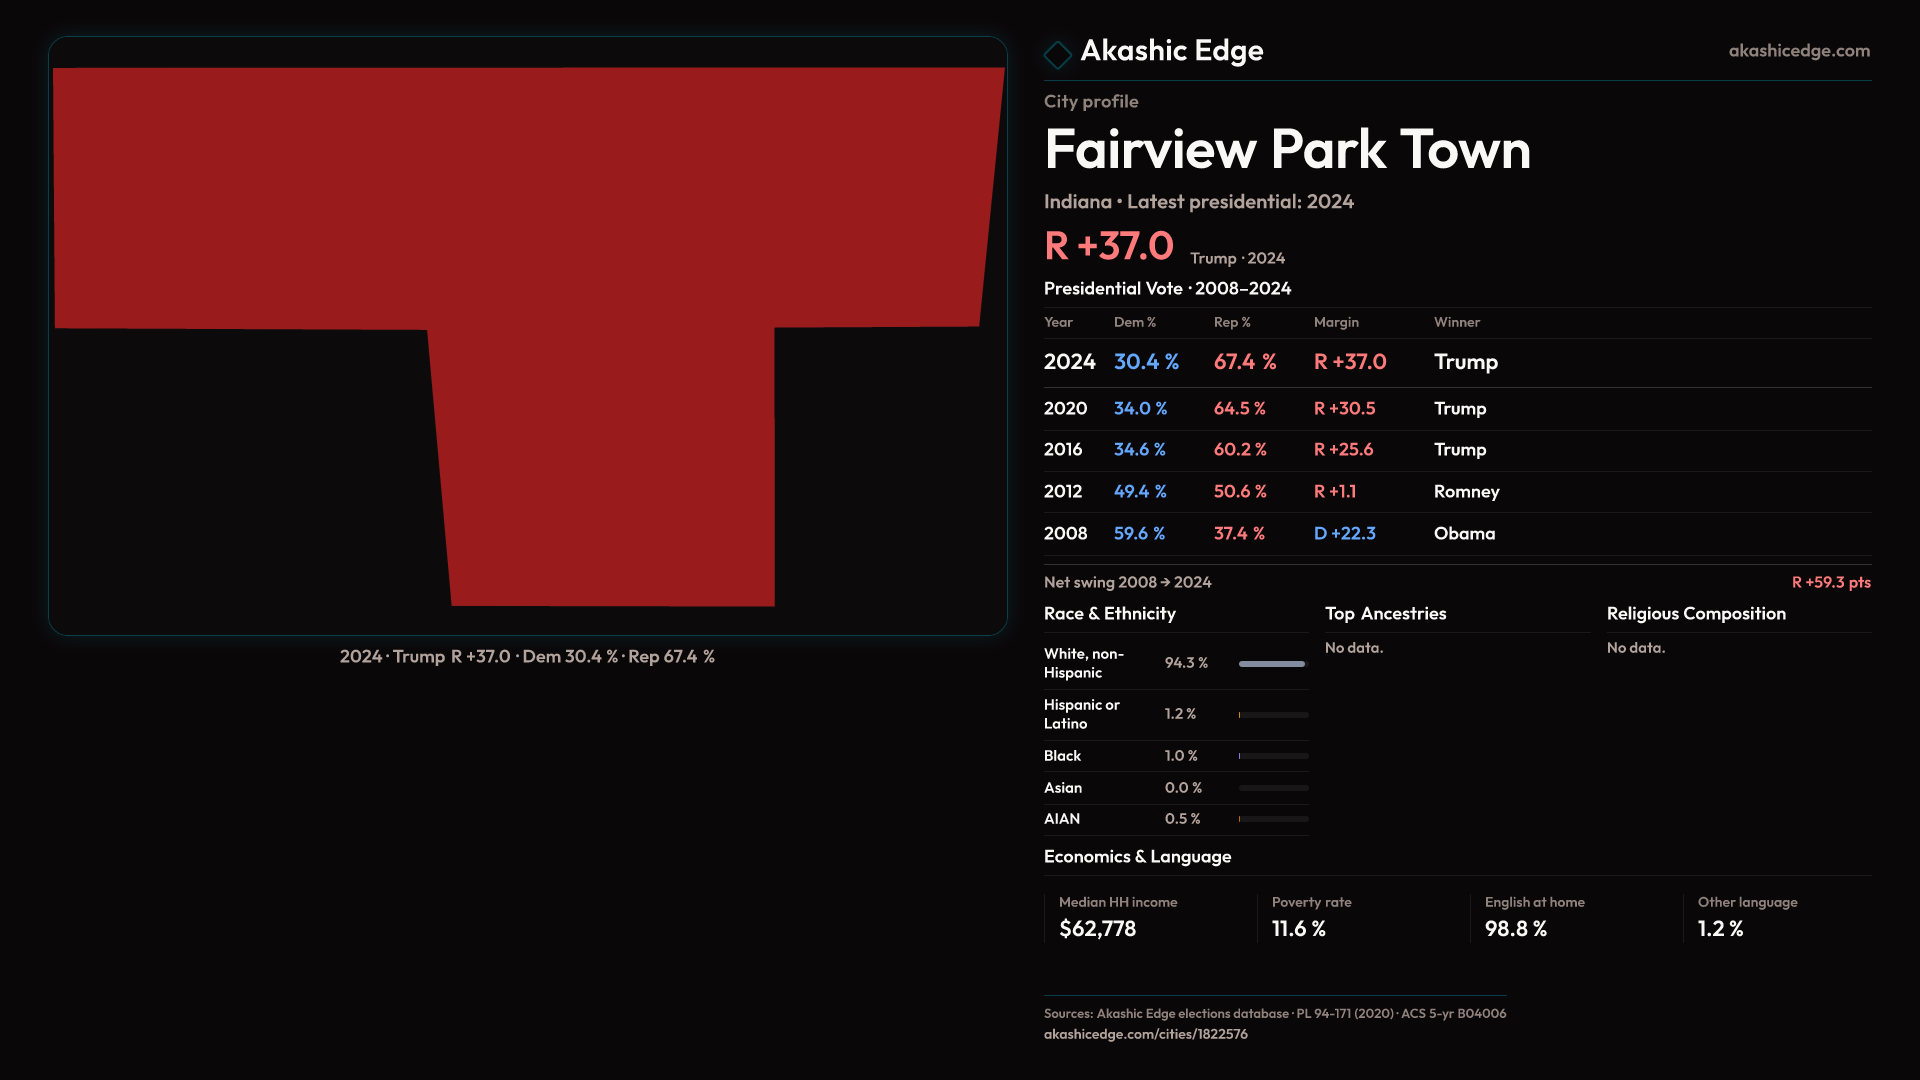Click the Poverty rate stat card
Screen dimensions: 1920x1080
pyautogui.click(x=1311, y=917)
